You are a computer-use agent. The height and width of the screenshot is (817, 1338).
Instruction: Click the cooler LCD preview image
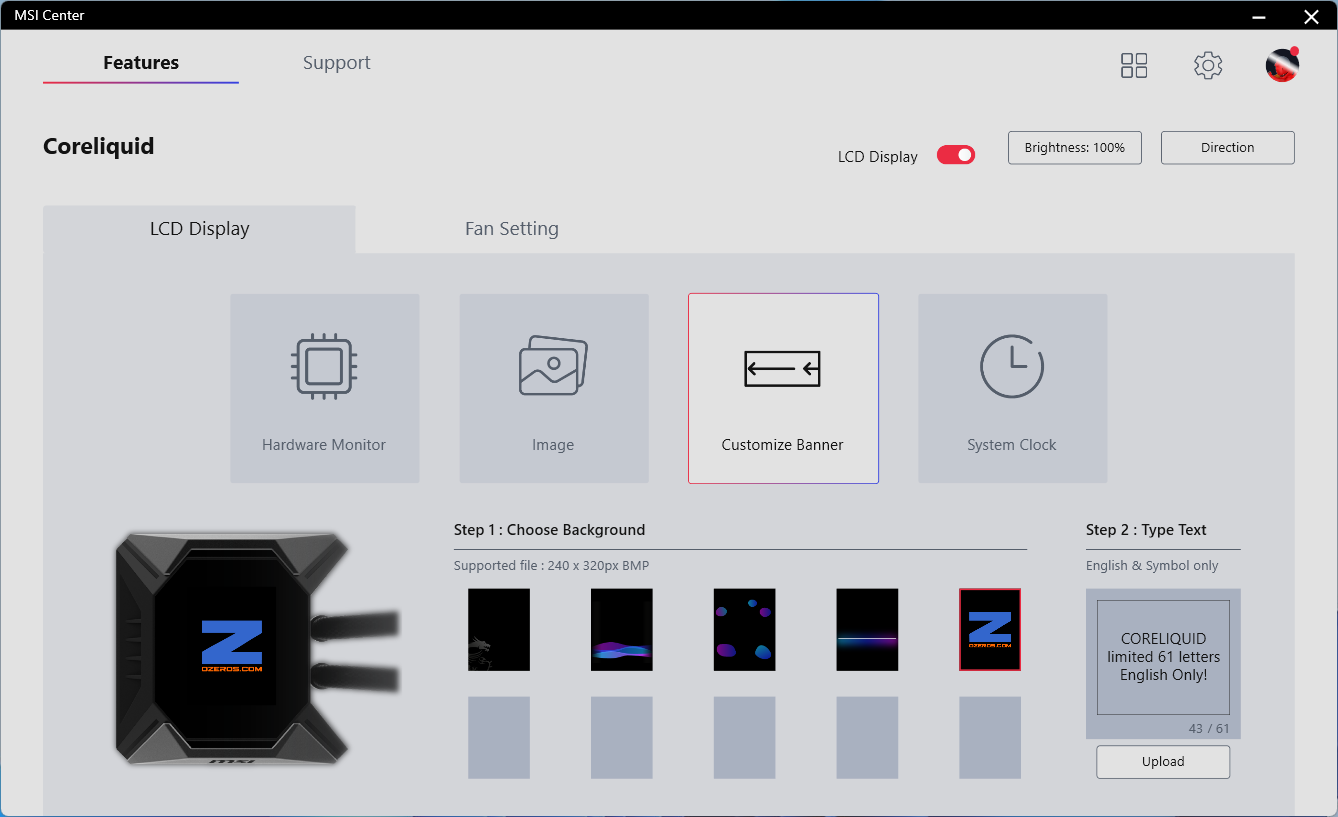[231, 645]
